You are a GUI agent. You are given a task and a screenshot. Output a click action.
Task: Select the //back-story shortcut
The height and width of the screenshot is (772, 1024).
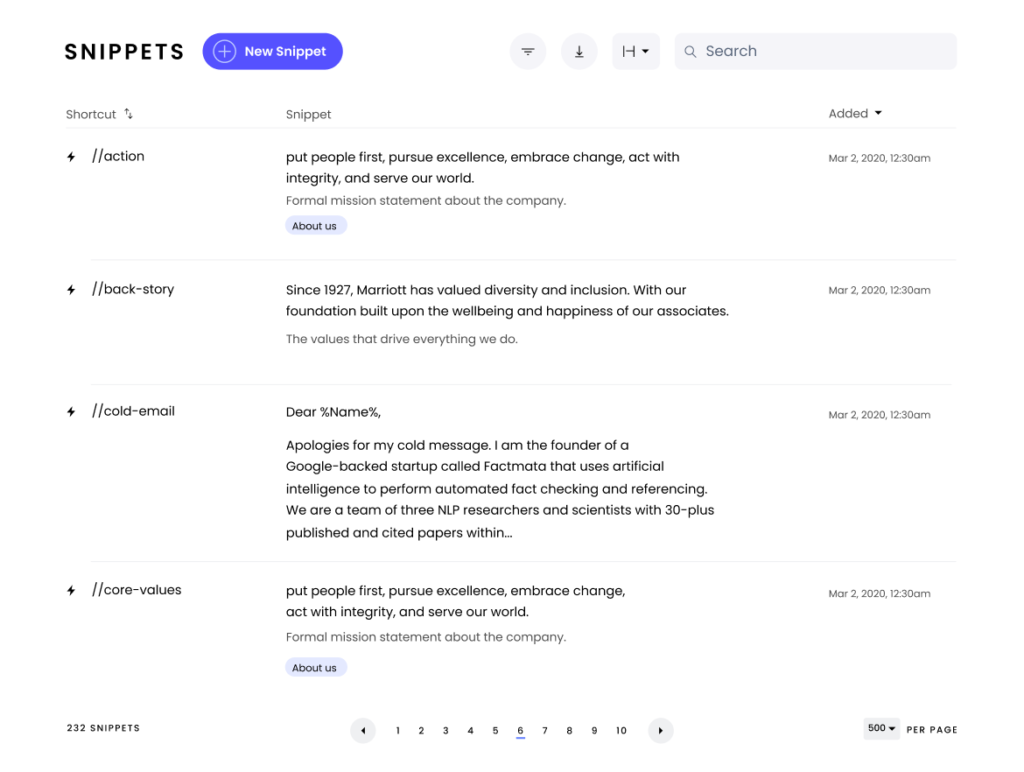pos(133,289)
